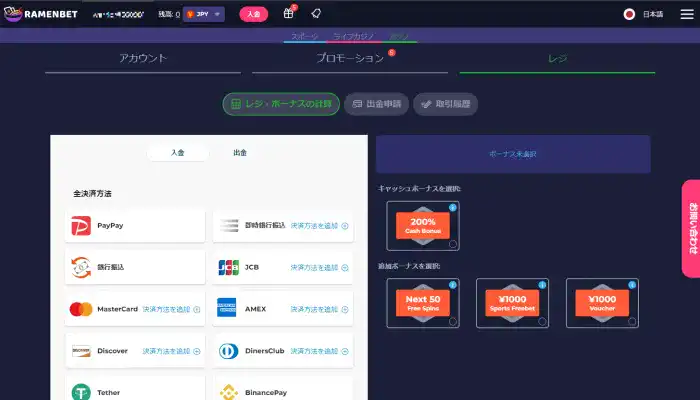This screenshot has height=400, width=700.
Task: Open 出金申請 withdrawal request
Action: click(x=377, y=103)
